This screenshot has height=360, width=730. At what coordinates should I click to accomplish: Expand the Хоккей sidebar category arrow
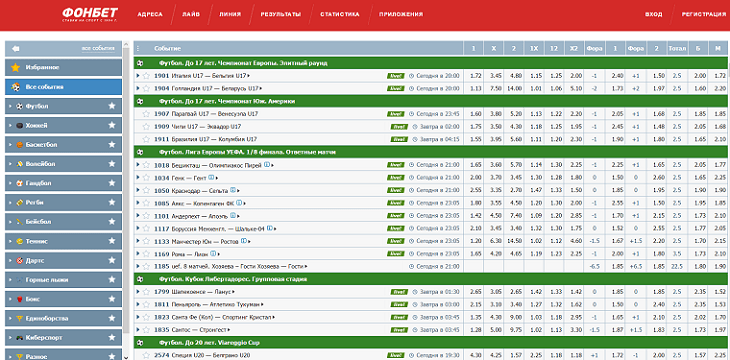10,126
